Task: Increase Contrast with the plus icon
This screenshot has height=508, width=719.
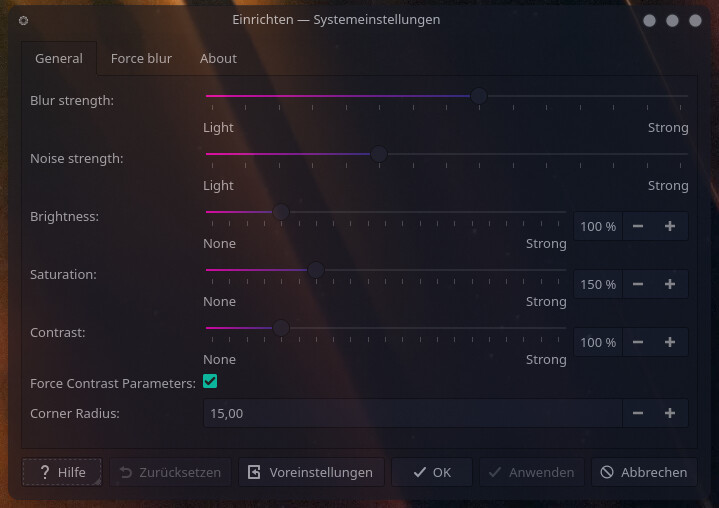Action: (x=670, y=342)
